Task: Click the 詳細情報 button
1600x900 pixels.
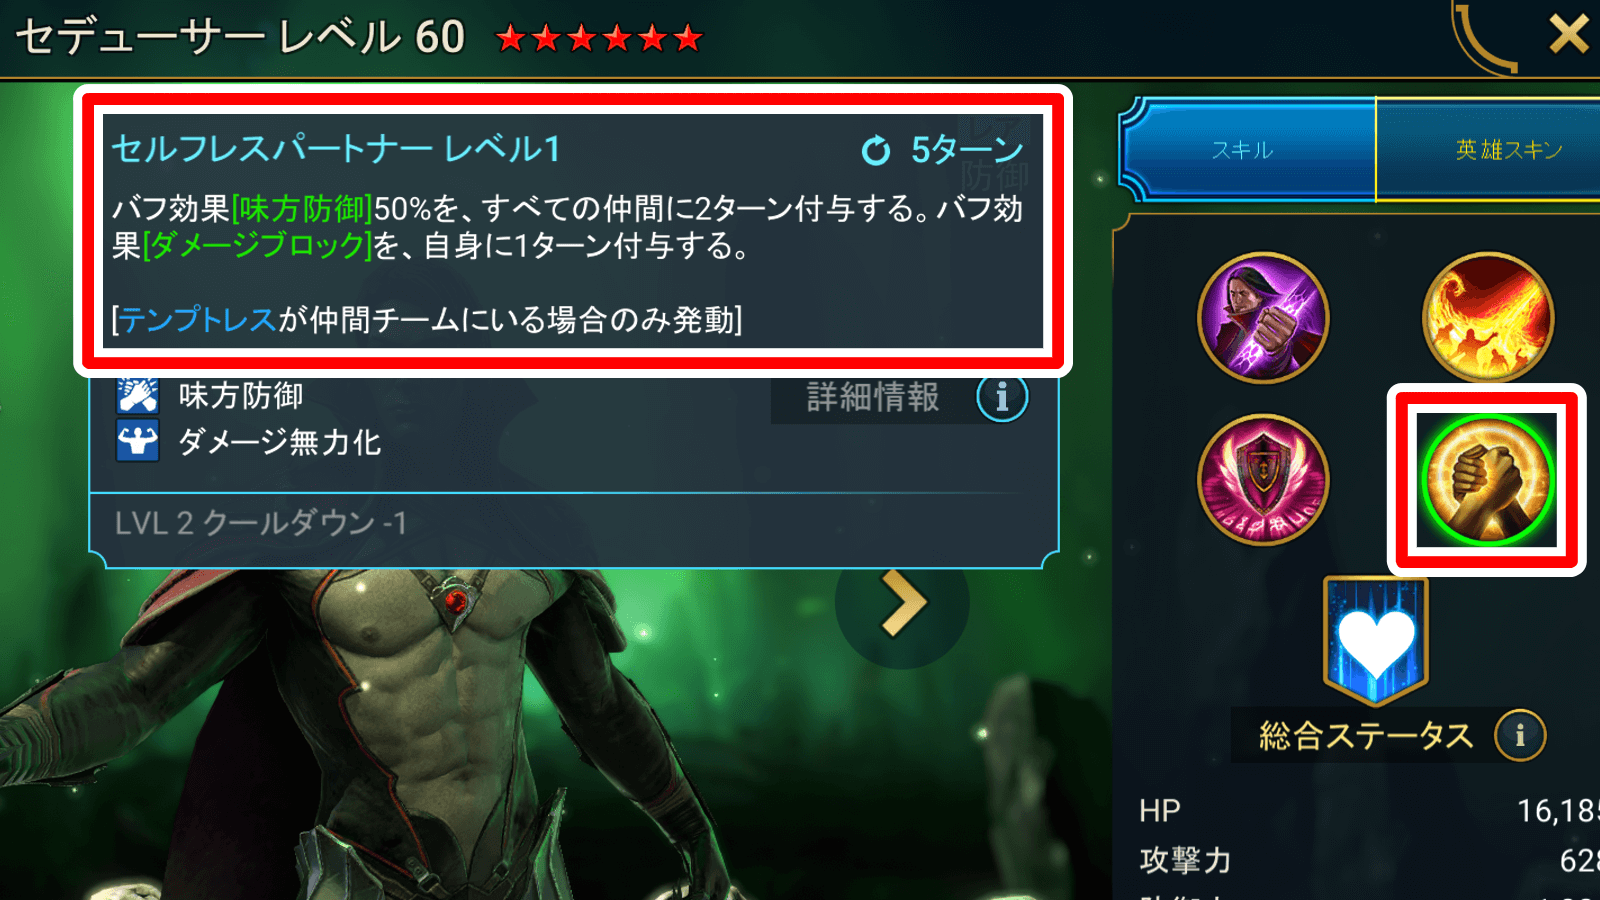Action: point(873,397)
